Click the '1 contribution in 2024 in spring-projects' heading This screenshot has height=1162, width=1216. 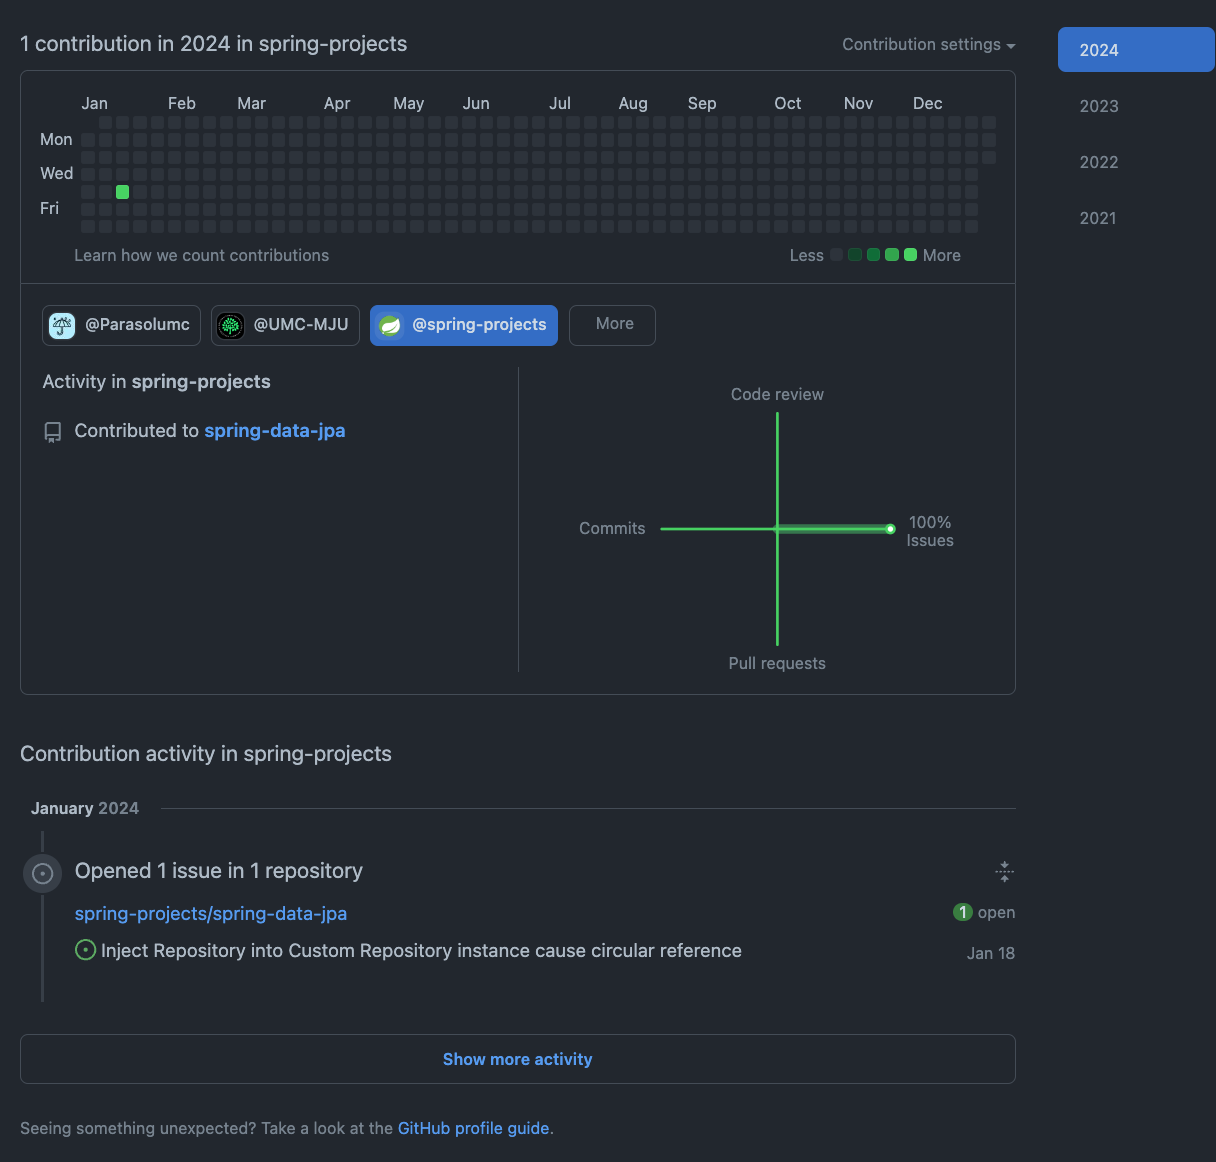coord(214,44)
